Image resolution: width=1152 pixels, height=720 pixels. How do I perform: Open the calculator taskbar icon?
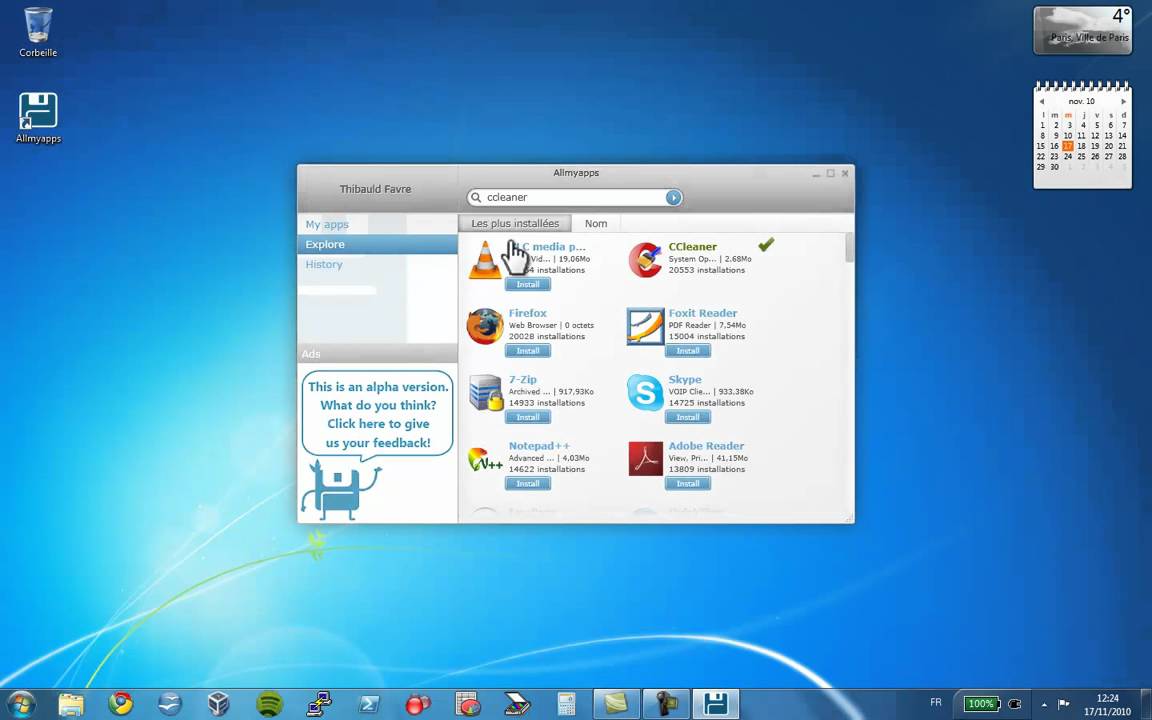click(x=566, y=704)
